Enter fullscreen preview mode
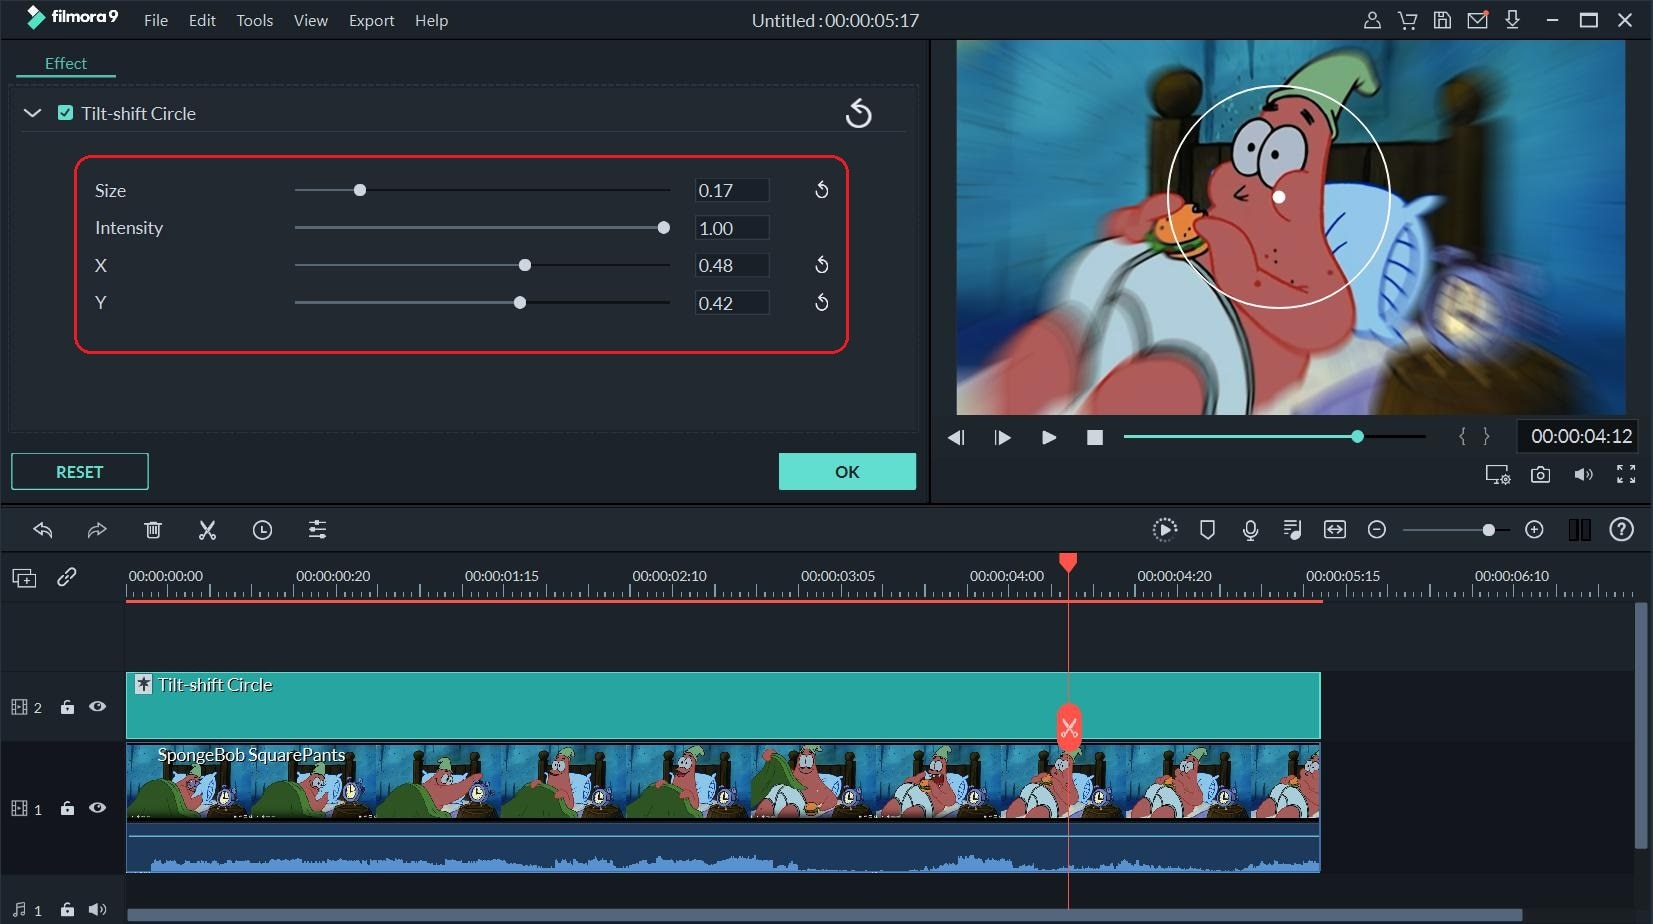 coord(1626,475)
